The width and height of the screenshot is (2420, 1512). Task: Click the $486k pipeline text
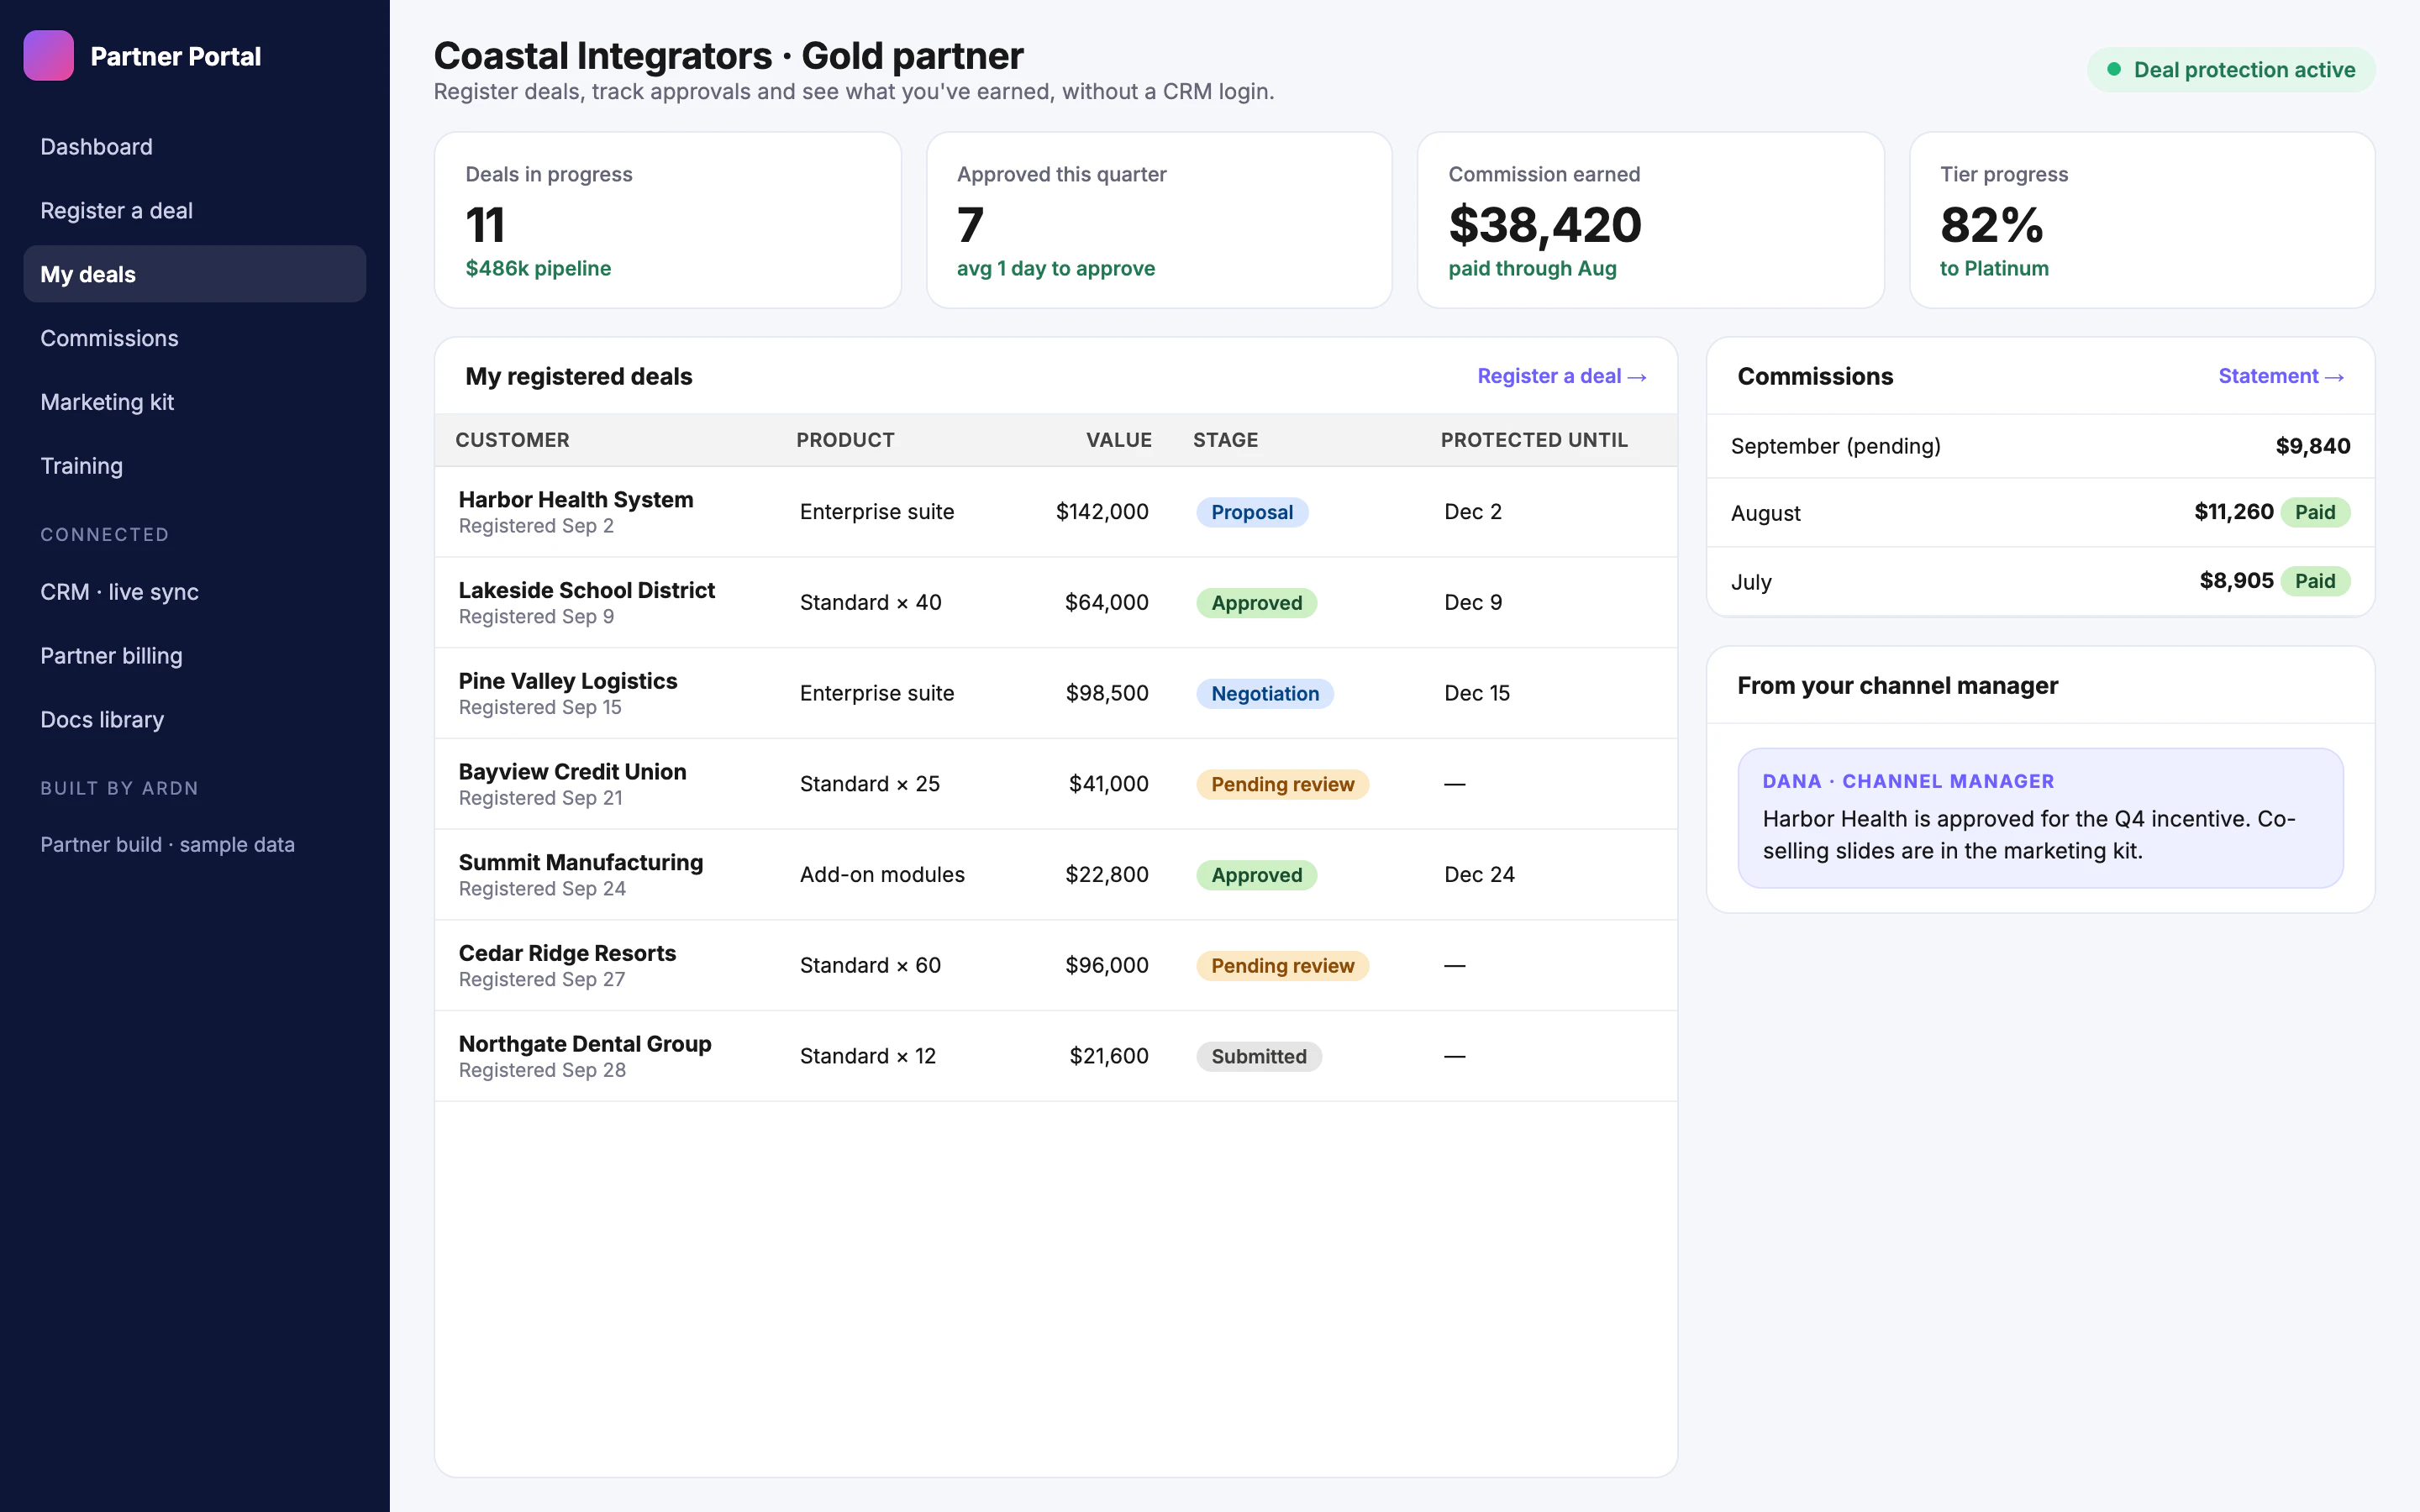click(538, 268)
